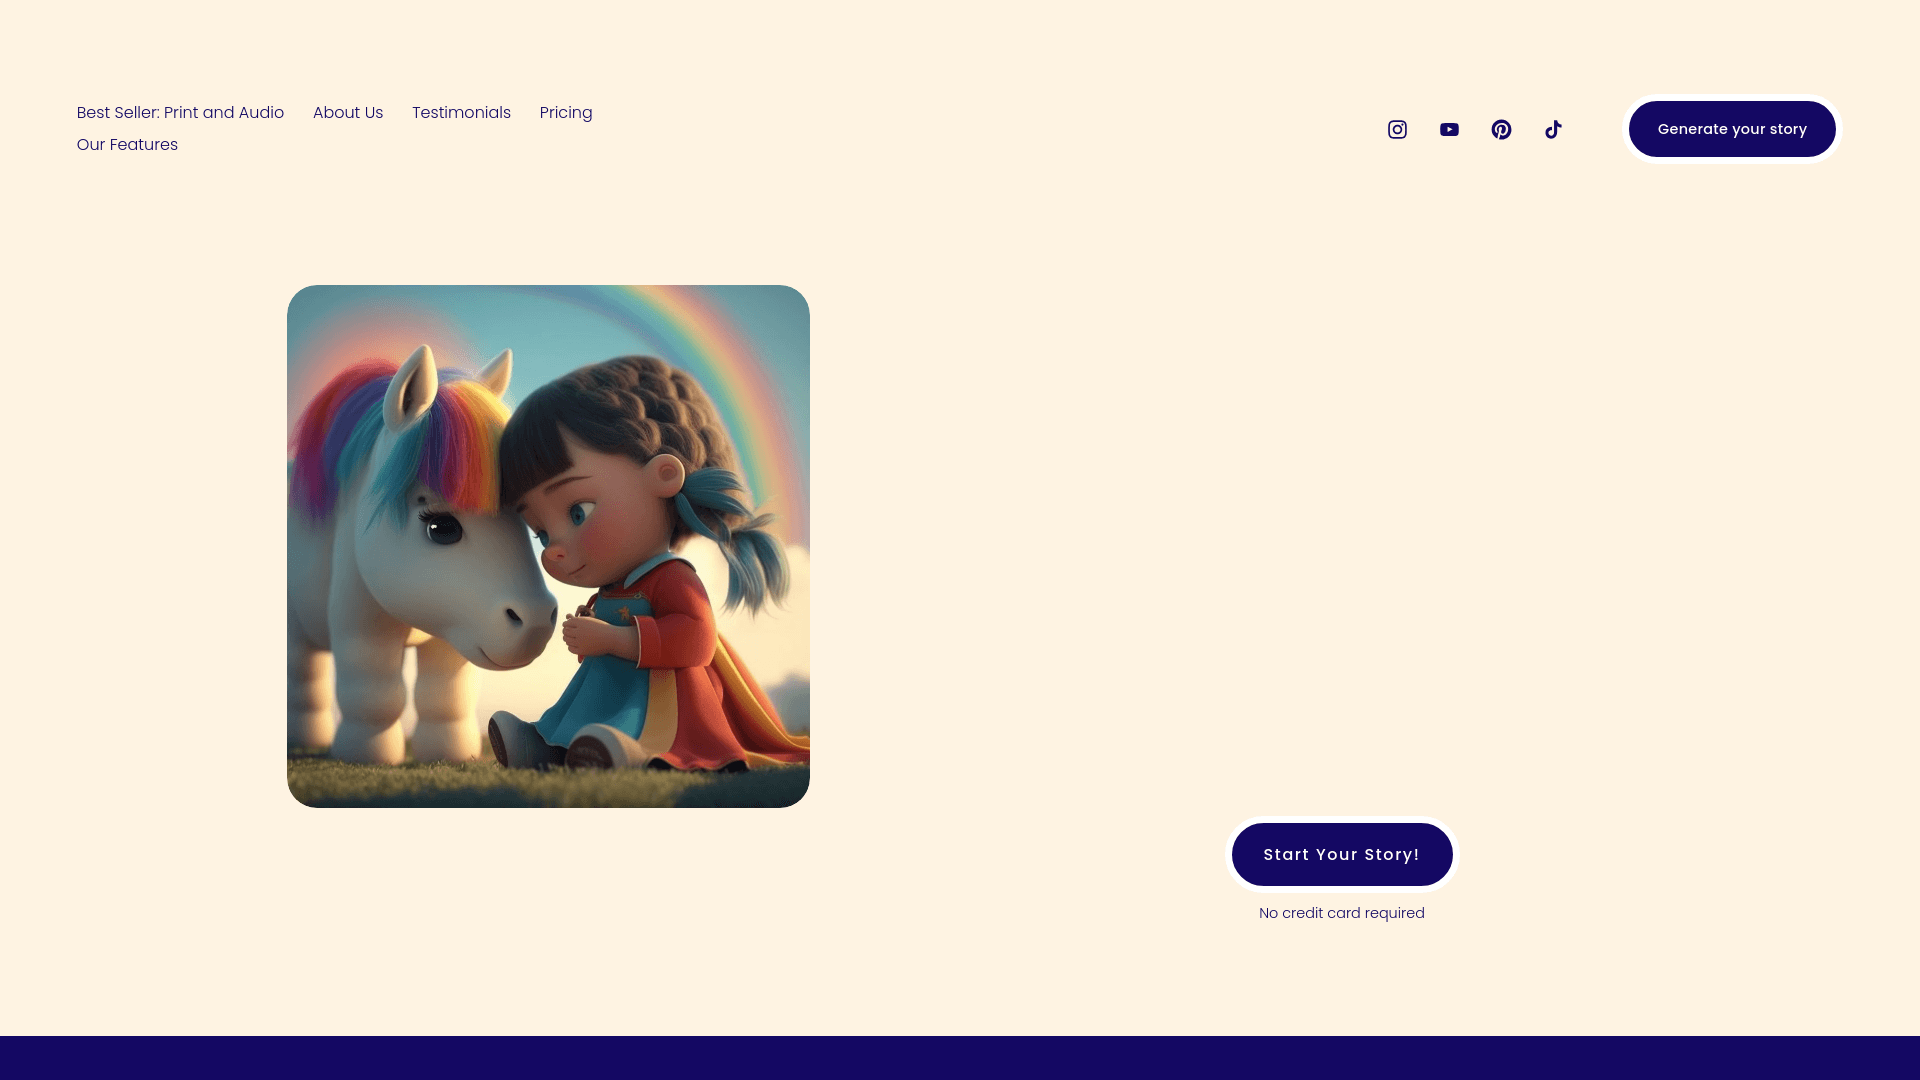
Task: Open the Pricing page
Action: click(x=566, y=113)
